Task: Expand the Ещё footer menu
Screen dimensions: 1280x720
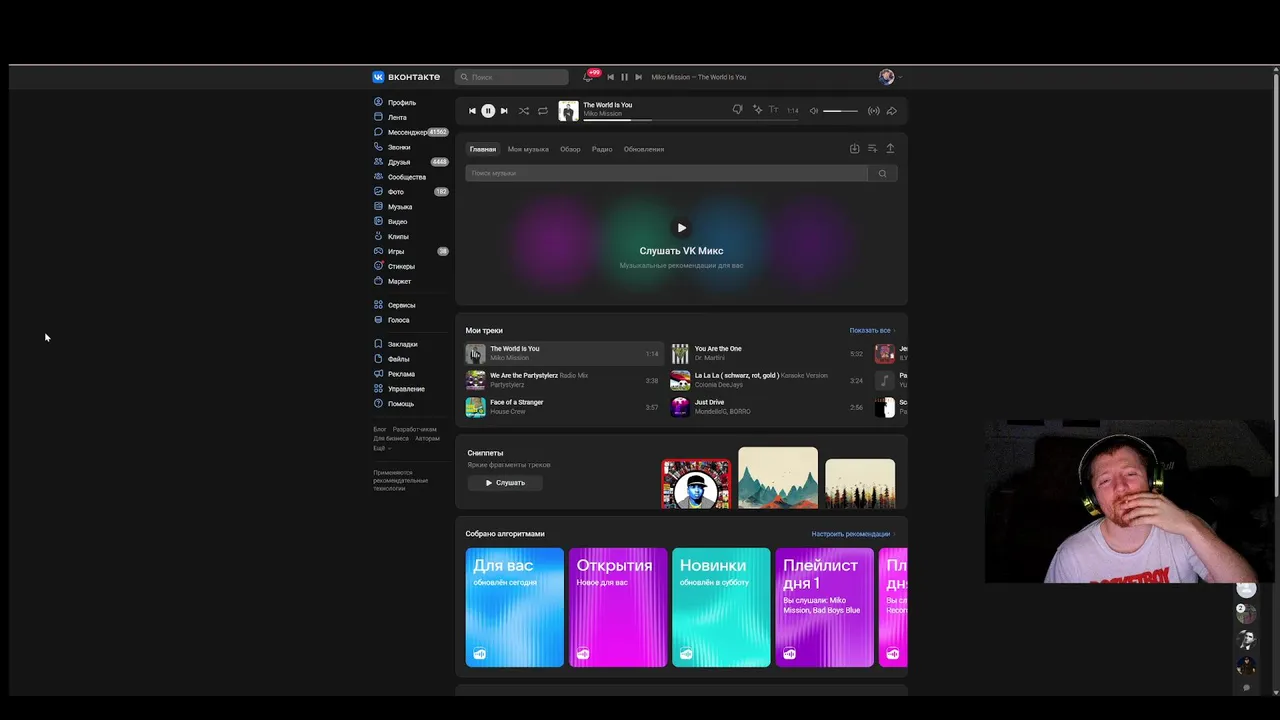Action: point(381,448)
